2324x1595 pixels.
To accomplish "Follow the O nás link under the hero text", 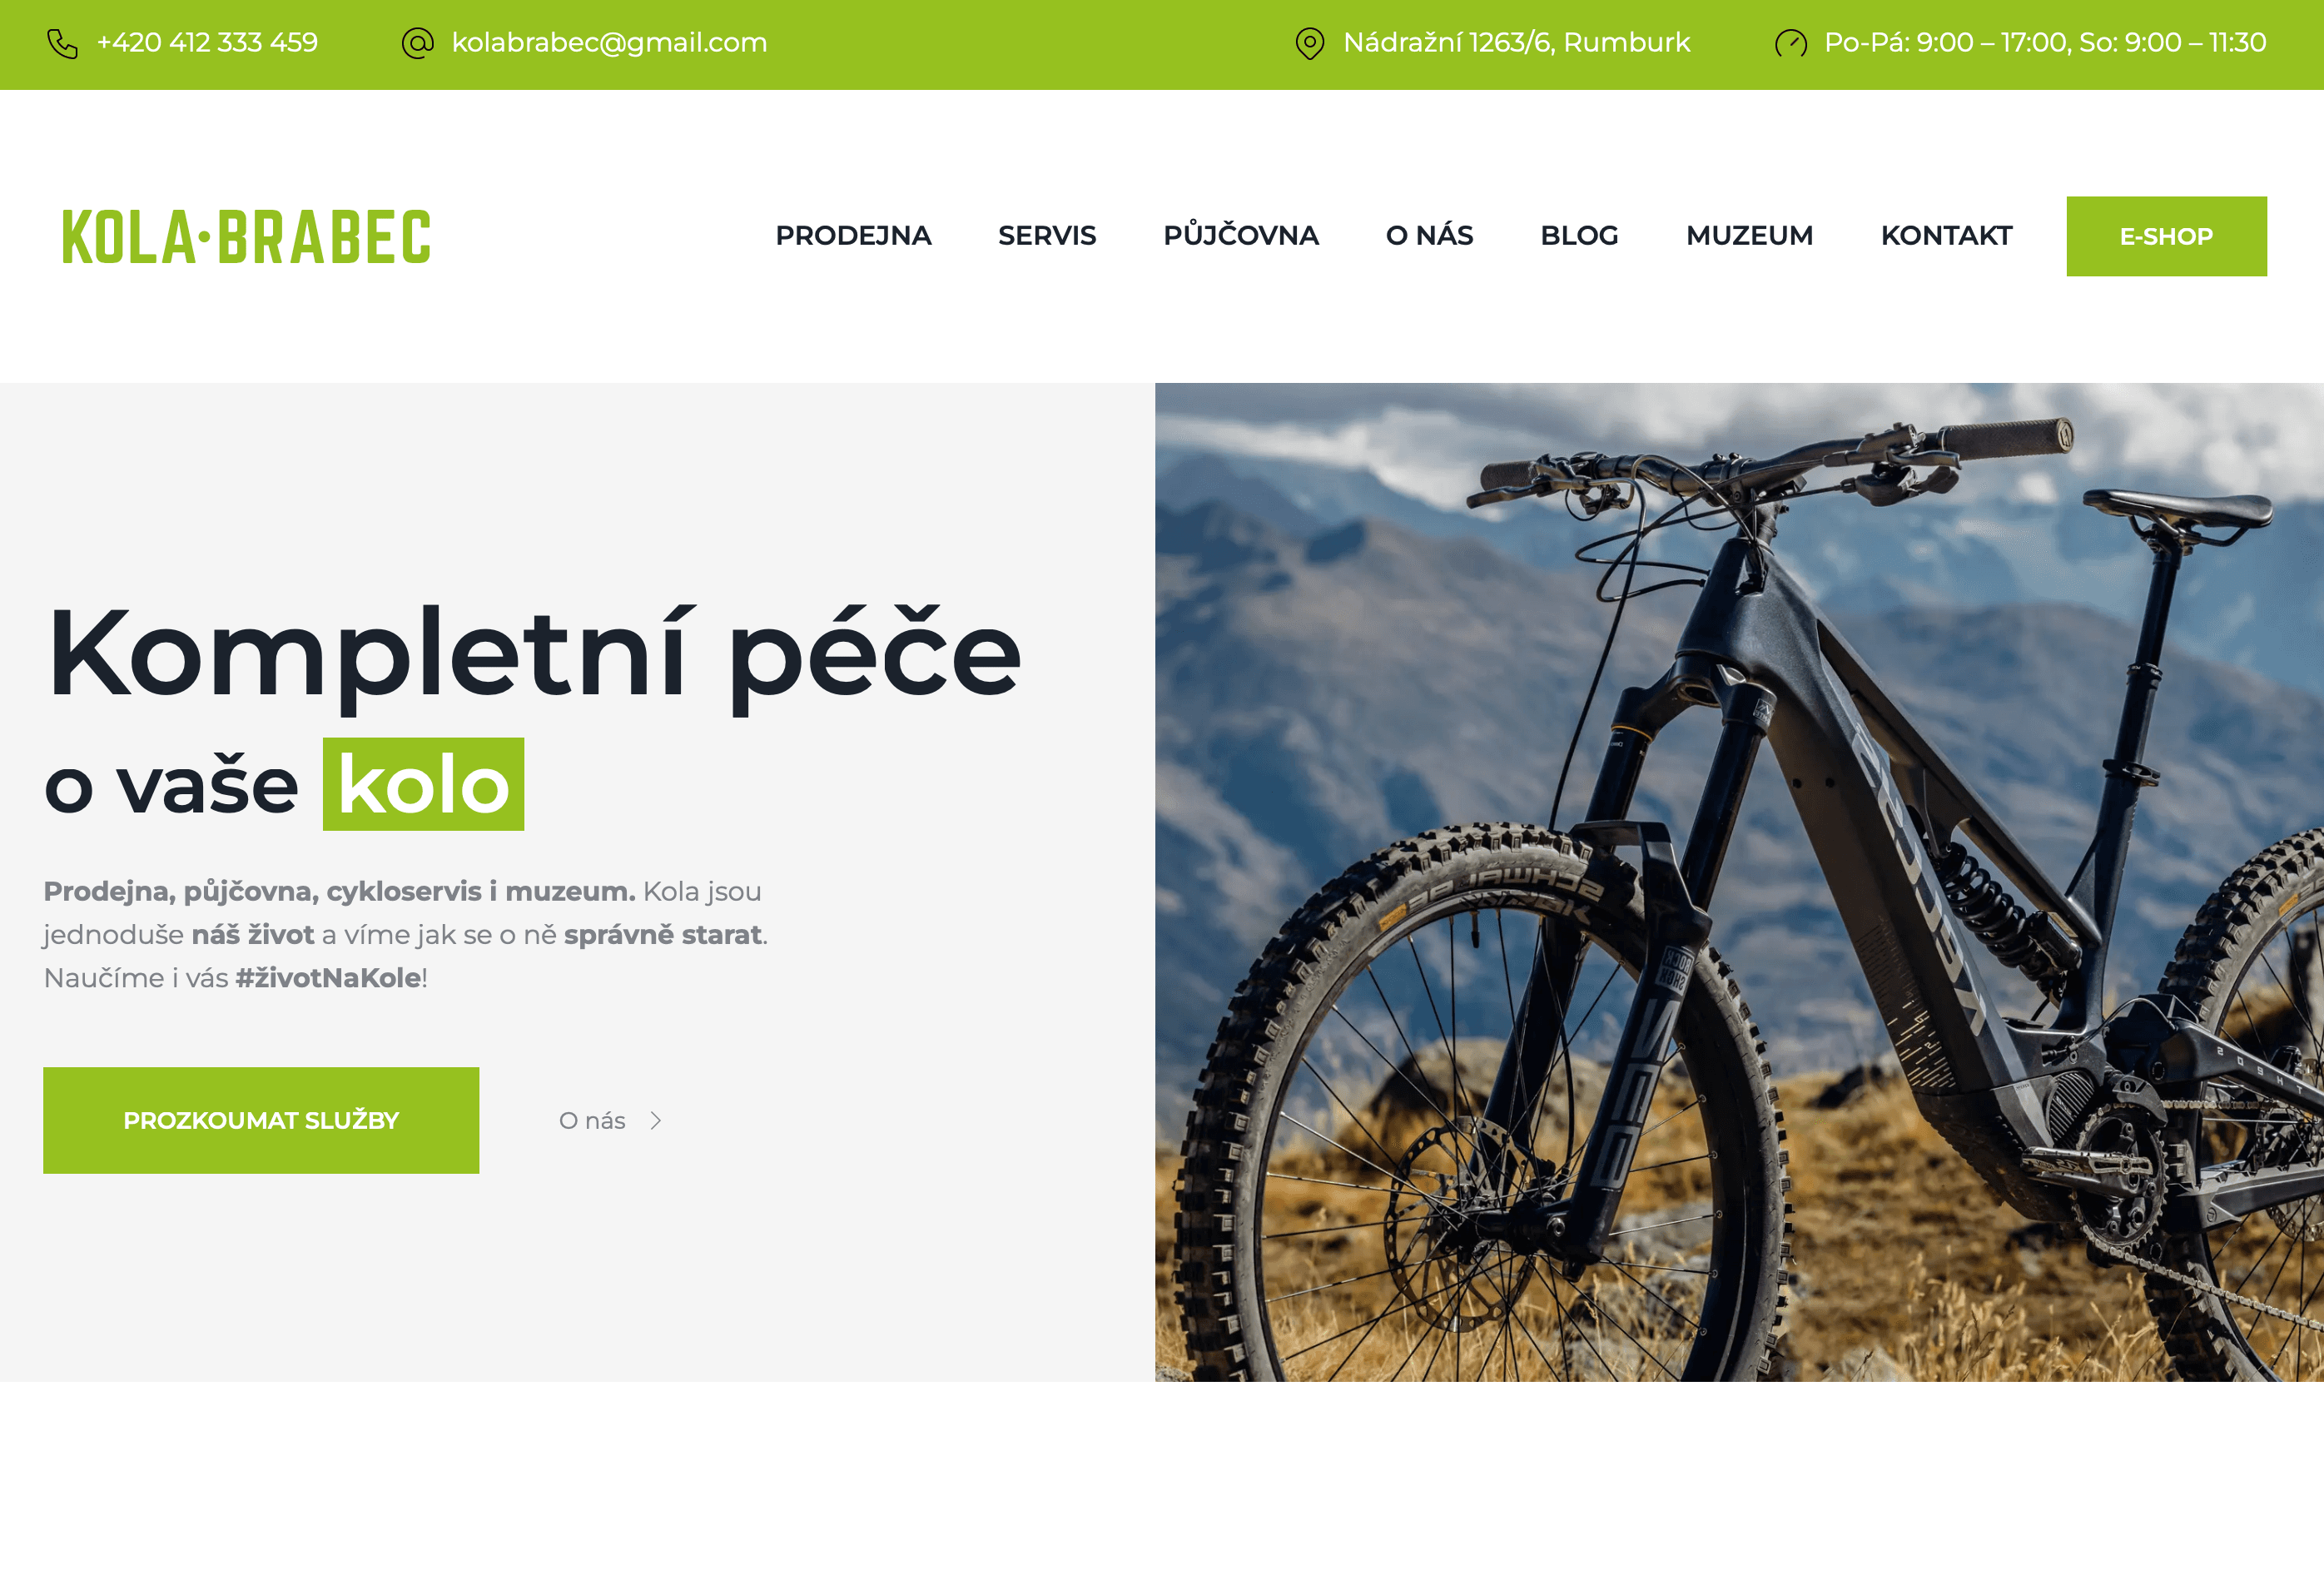I will [592, 1121].
